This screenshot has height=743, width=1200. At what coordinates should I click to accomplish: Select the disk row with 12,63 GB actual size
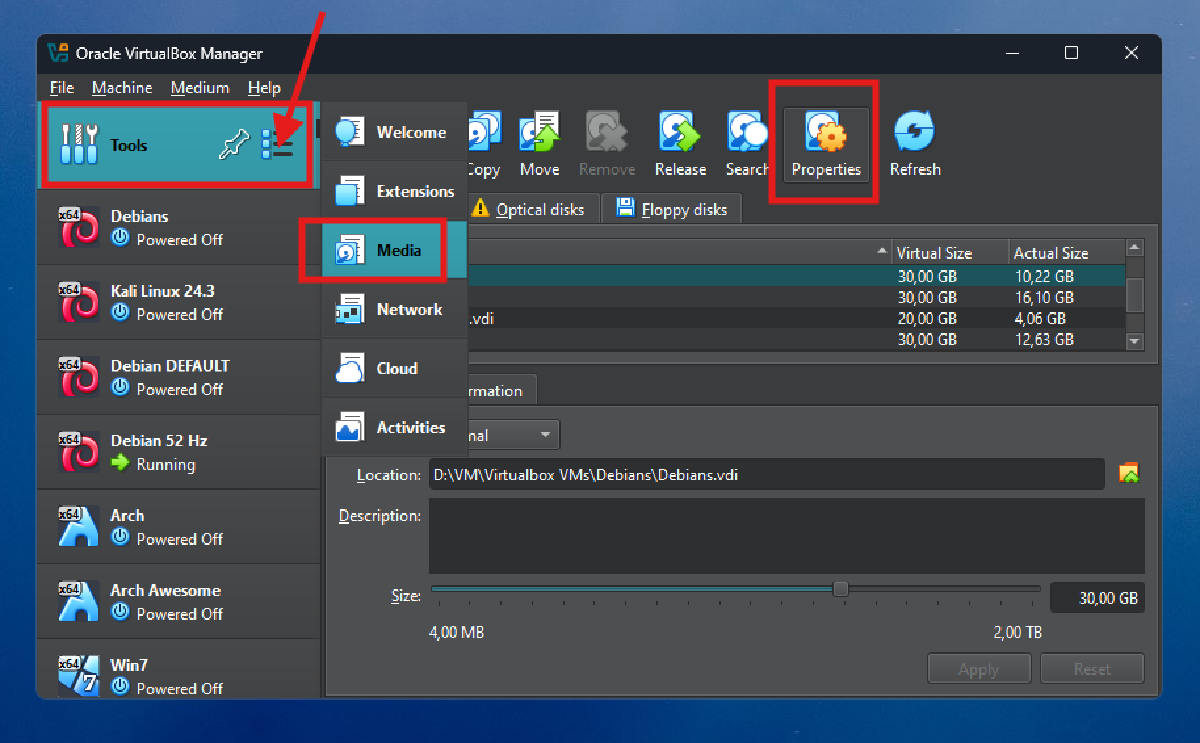point(795,339)
